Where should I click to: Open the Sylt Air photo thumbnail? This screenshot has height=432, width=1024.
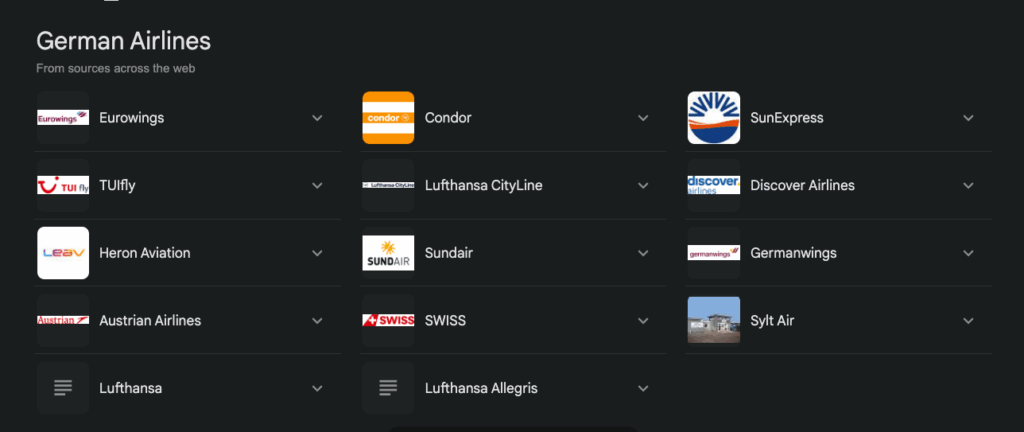coord(714,321)
